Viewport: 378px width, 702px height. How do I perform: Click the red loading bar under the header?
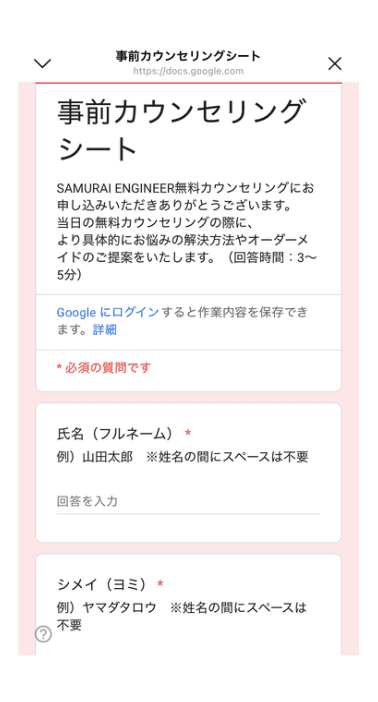[189, 83]
